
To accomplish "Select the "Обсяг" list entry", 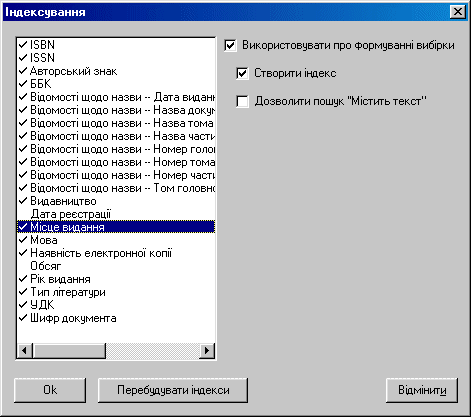I will [116, 266].
